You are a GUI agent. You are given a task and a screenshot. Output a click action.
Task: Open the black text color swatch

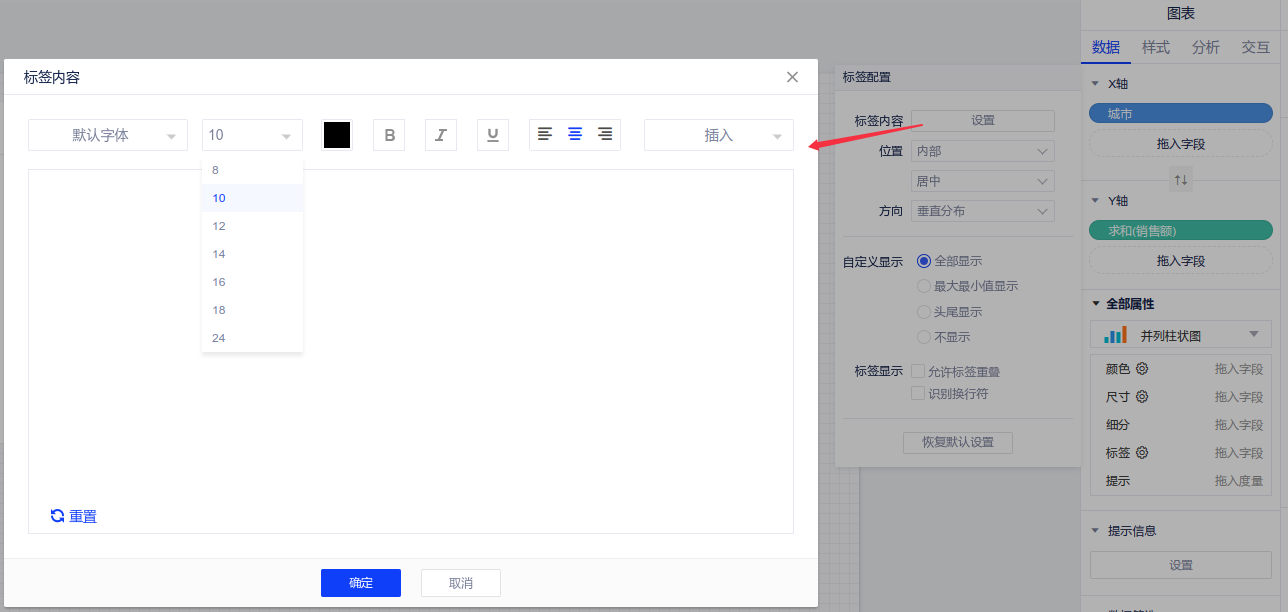tap(337, 135)
